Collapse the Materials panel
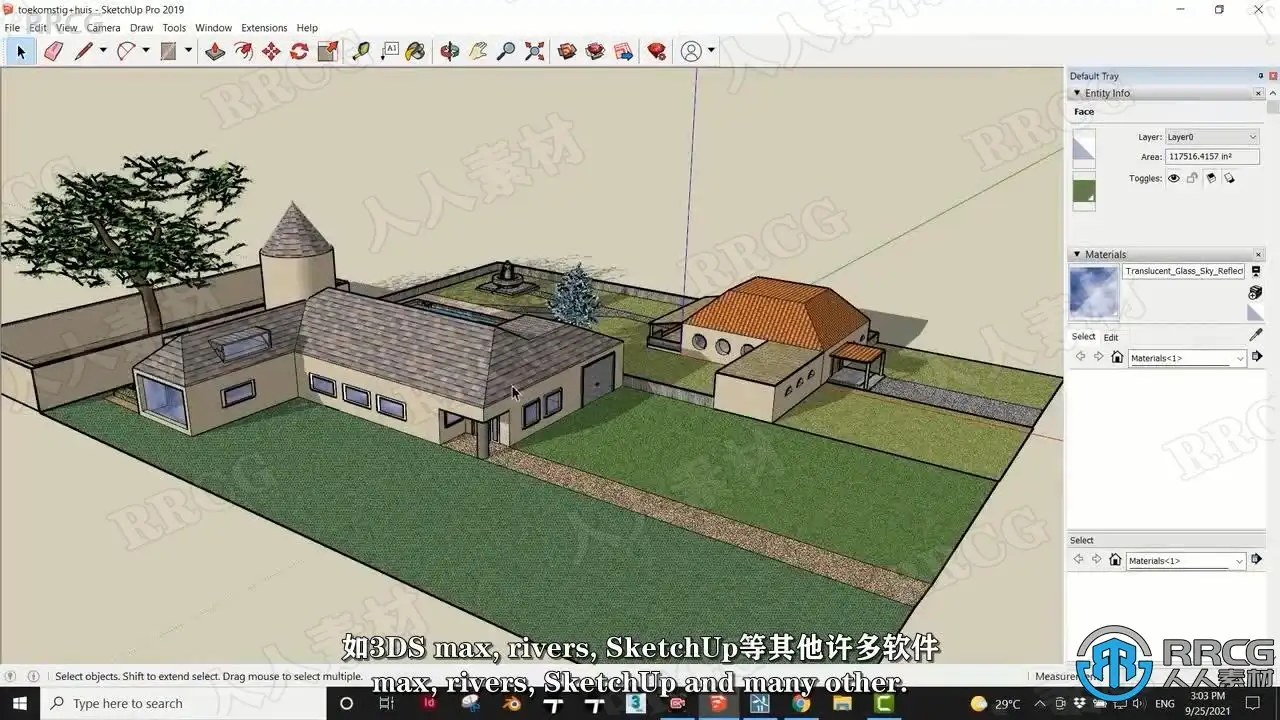Image resolution: width=1280 pixels, height=720 pixels. [1077, 254]
